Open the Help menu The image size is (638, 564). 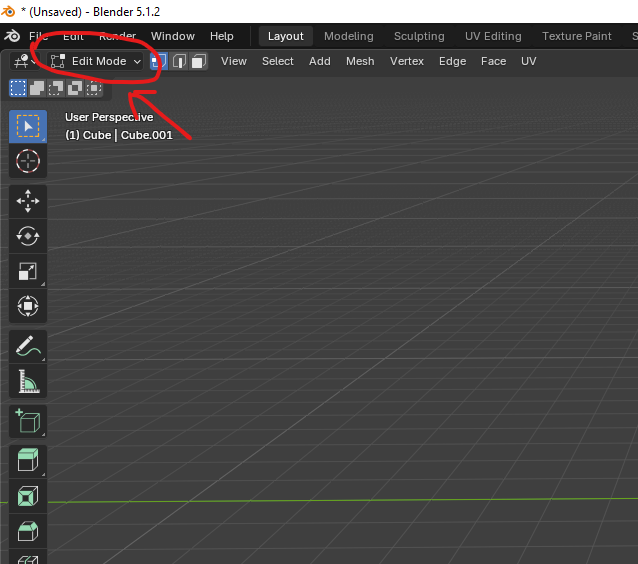click(221, 36)
